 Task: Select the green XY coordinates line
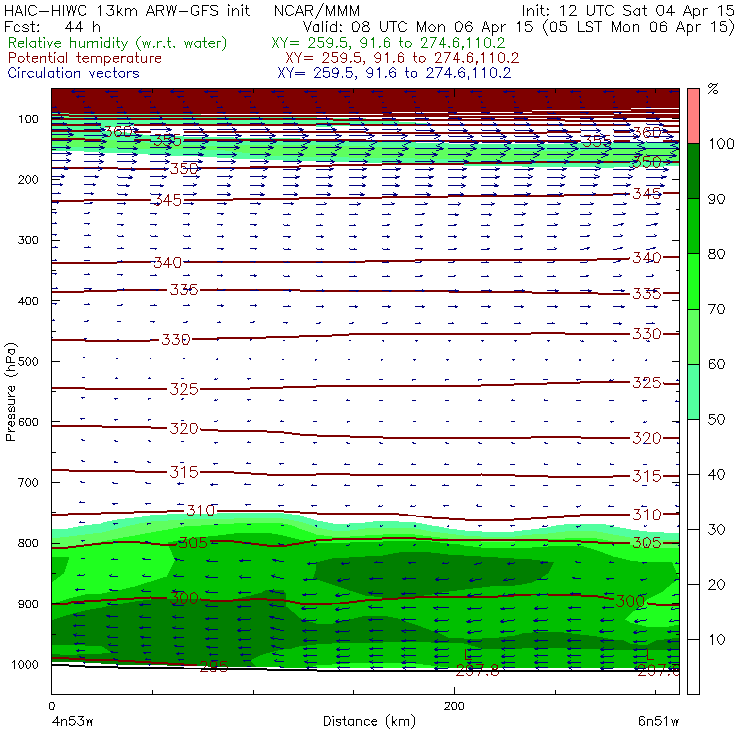pos(388,43)
